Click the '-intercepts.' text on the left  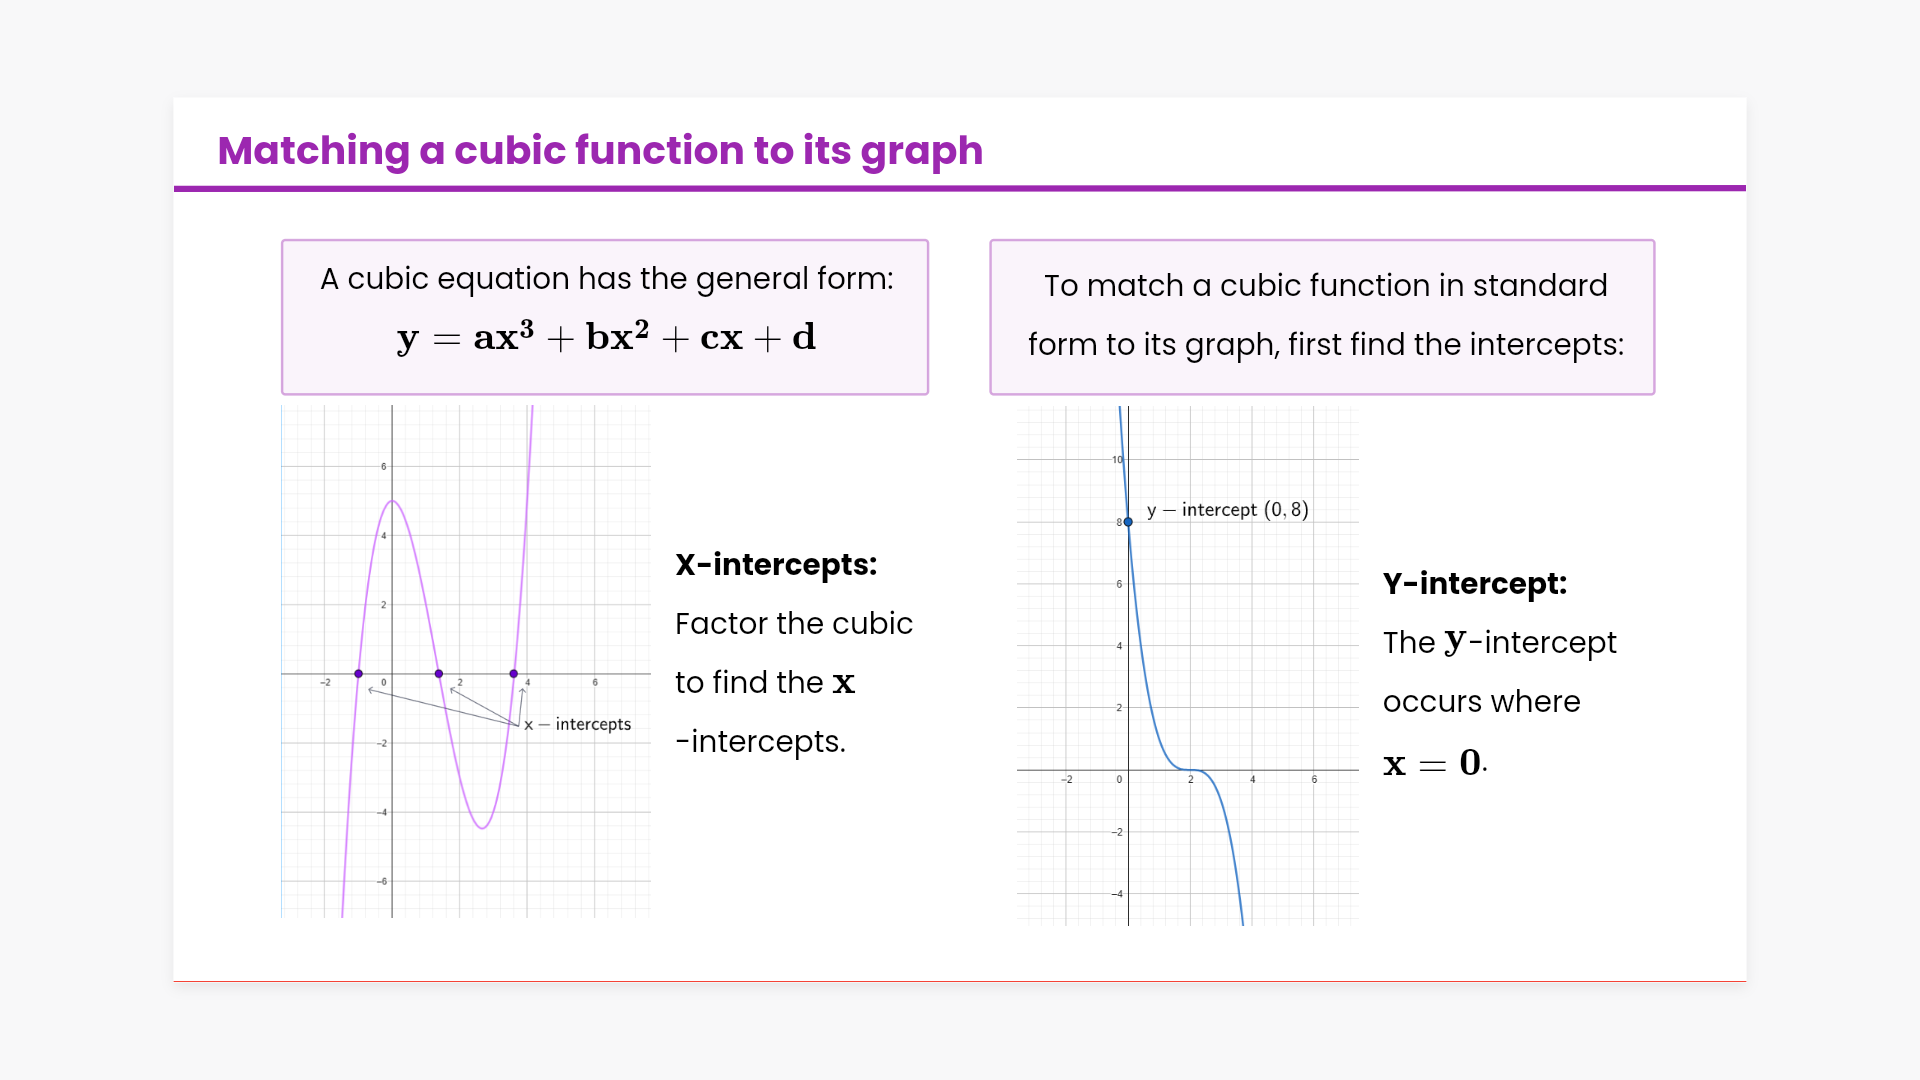(761, 742)
